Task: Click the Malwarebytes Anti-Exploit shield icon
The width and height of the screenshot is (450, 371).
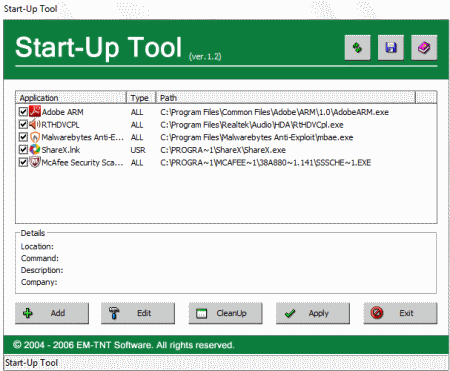Action: pos(35,137)
